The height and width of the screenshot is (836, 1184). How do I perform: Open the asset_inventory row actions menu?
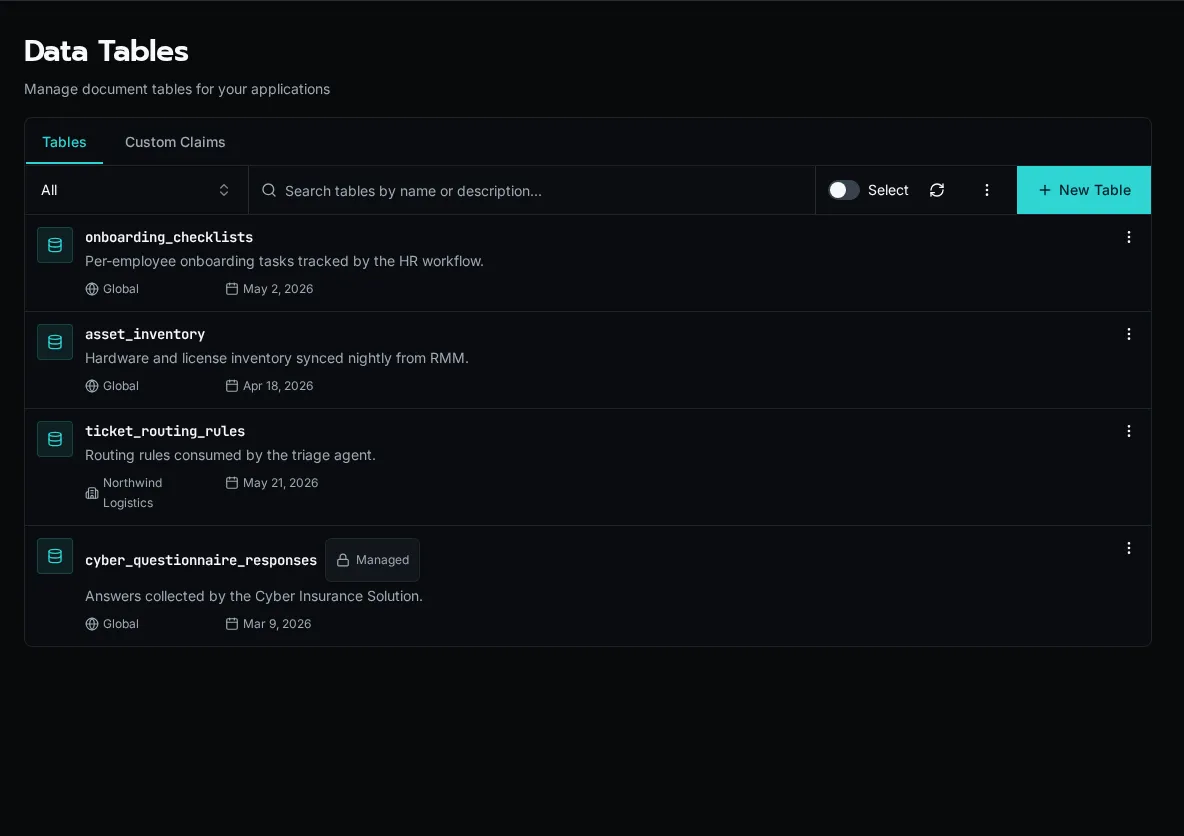pyautogui.click(x=1128, y=334)
